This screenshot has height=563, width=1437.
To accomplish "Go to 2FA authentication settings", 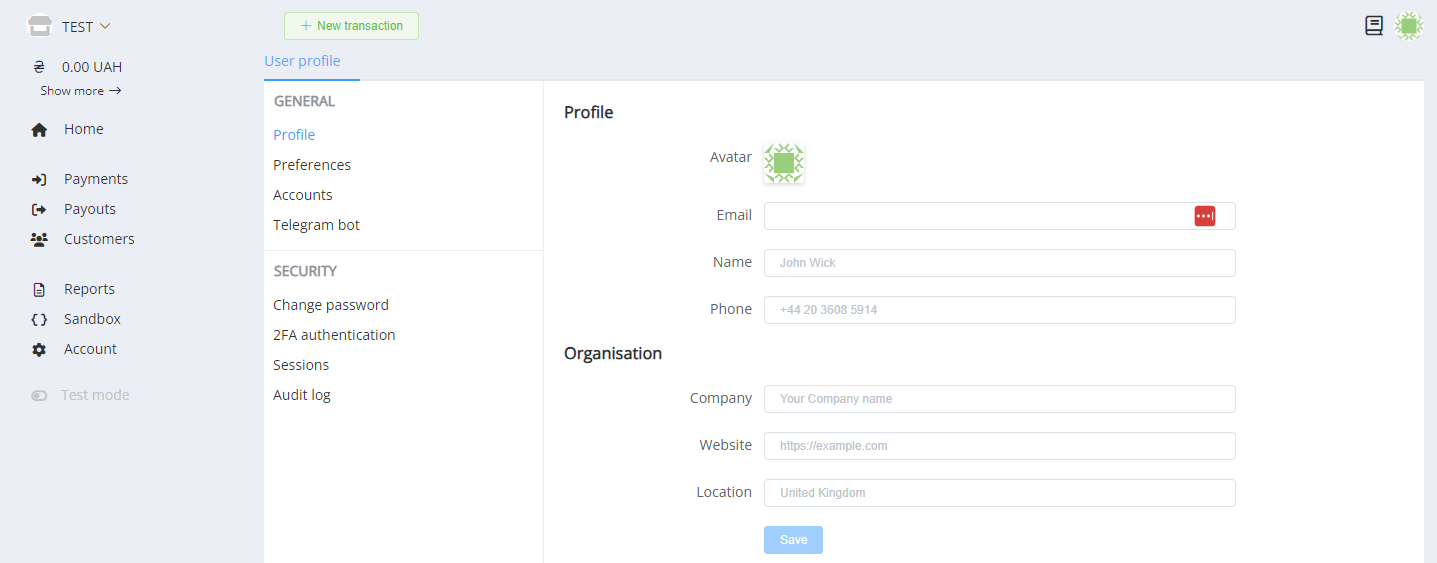I will (334, 335).
